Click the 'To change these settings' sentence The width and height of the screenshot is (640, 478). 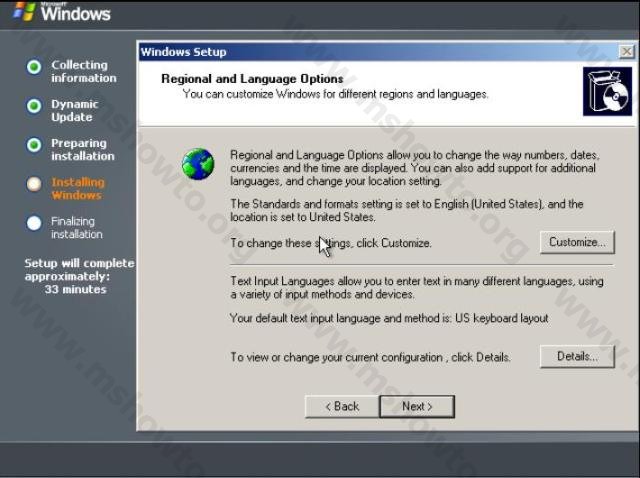(x=331, y=243)
